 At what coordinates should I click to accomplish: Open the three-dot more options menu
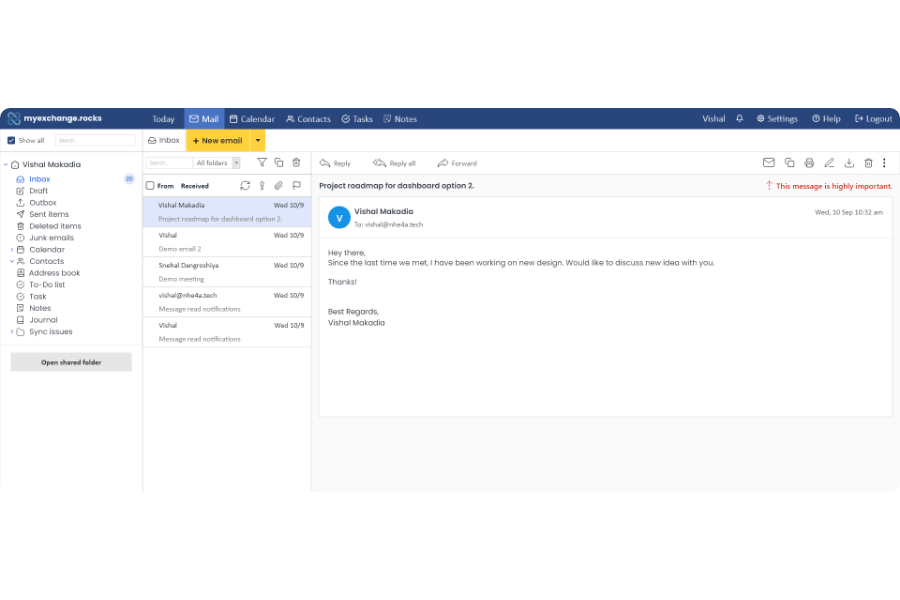[884, 163]
